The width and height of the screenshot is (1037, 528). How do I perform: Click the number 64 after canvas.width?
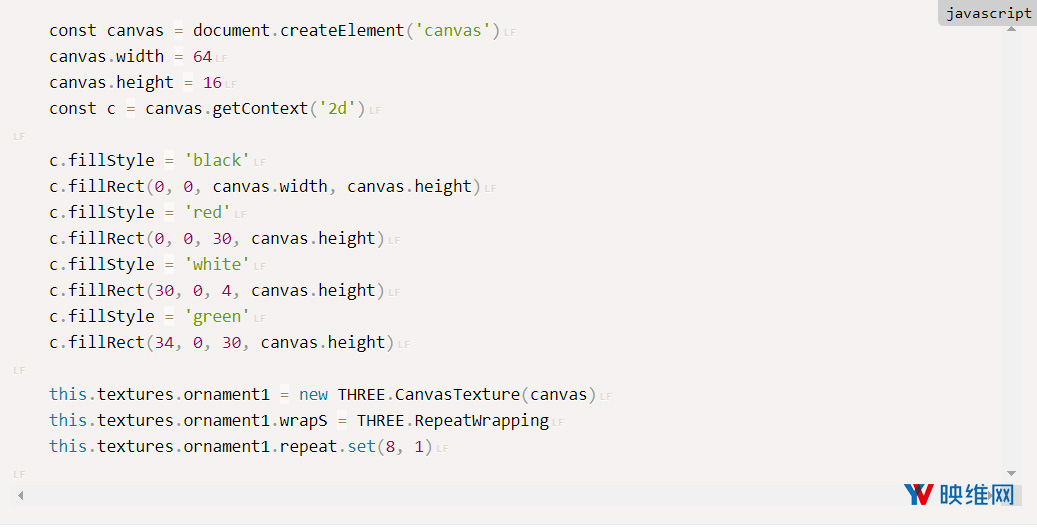pos(202,57)
